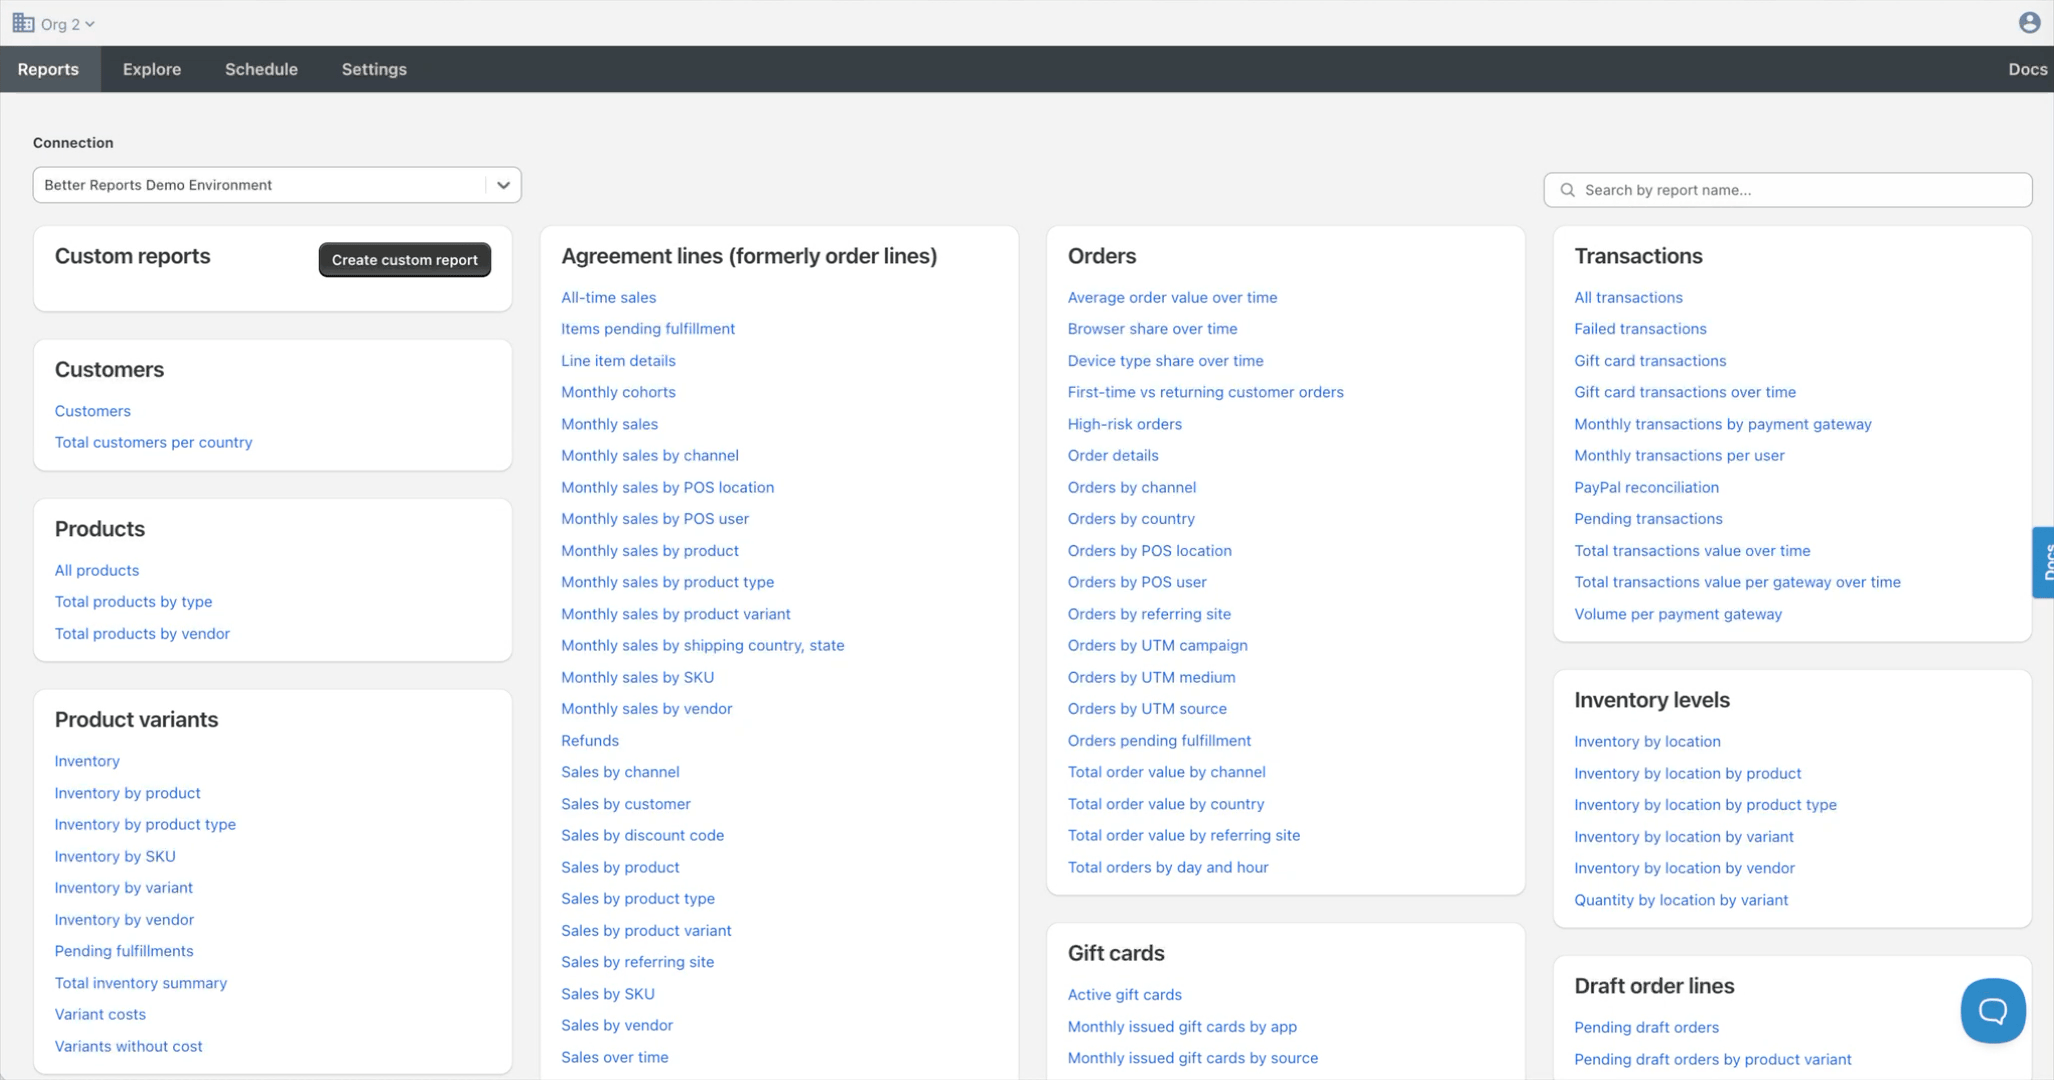Open Total customers per country report
The image size is (2054, 1080).
click(x=153, y=442)
